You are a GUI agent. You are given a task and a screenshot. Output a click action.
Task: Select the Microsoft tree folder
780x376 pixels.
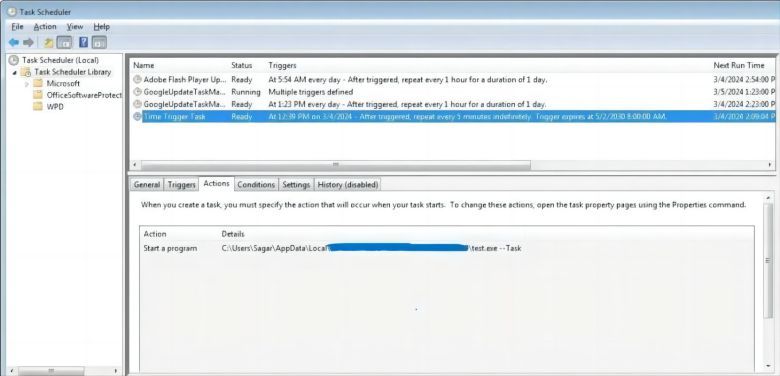pyautogui.click(x=63, y=84)
